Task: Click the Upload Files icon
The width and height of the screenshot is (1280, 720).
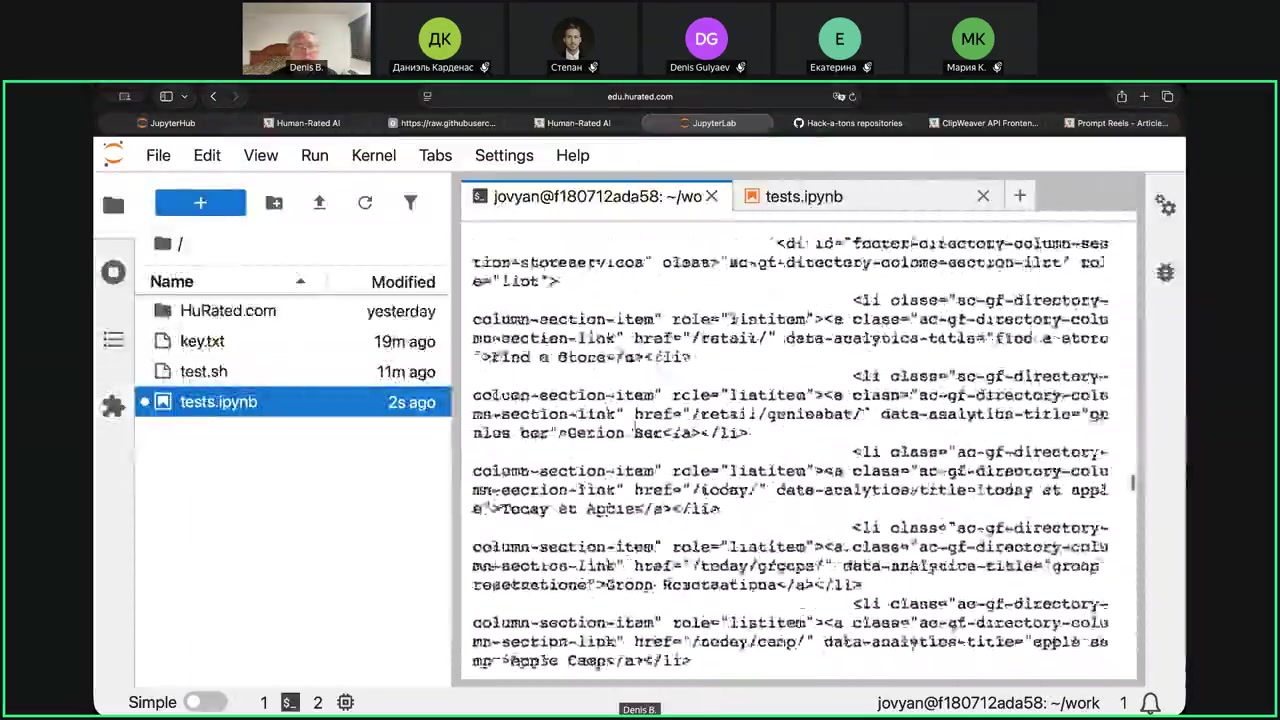Action: click(319, 203)
